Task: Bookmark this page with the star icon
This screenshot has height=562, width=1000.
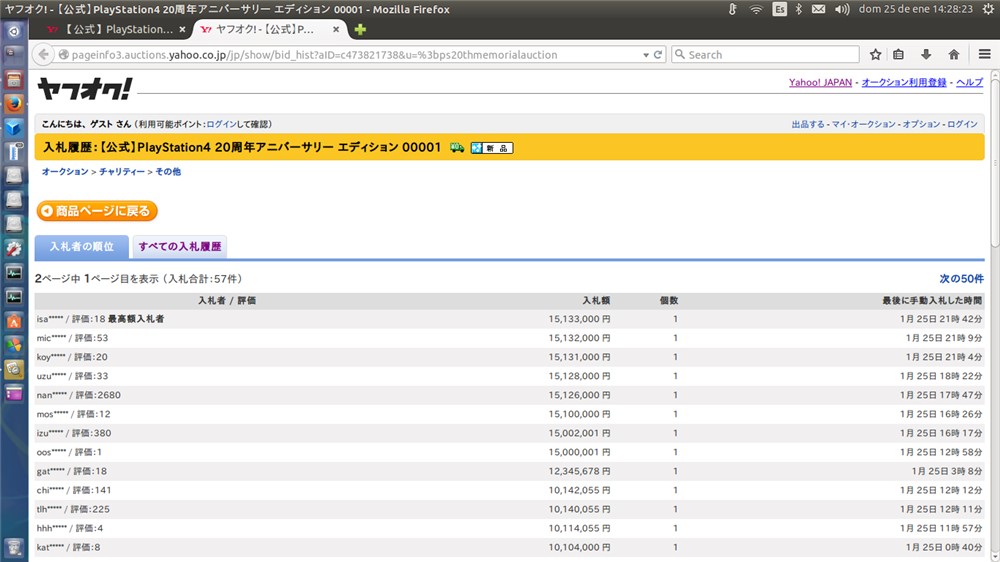Action: 876,55
